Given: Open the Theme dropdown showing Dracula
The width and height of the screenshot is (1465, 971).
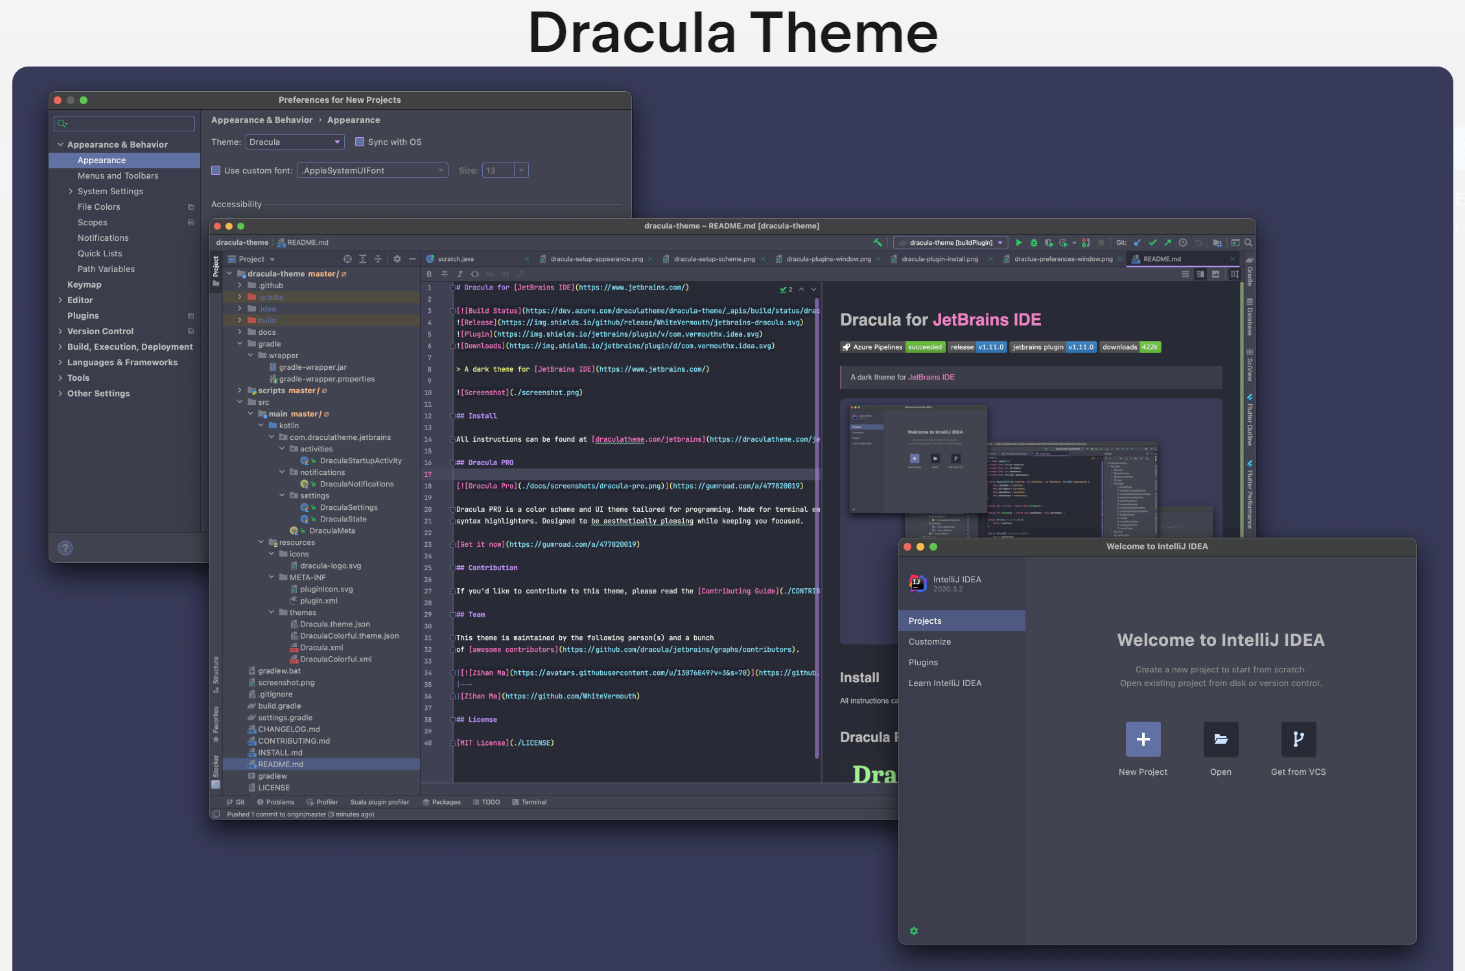Looking at the screenshot, I should (295, 142).
